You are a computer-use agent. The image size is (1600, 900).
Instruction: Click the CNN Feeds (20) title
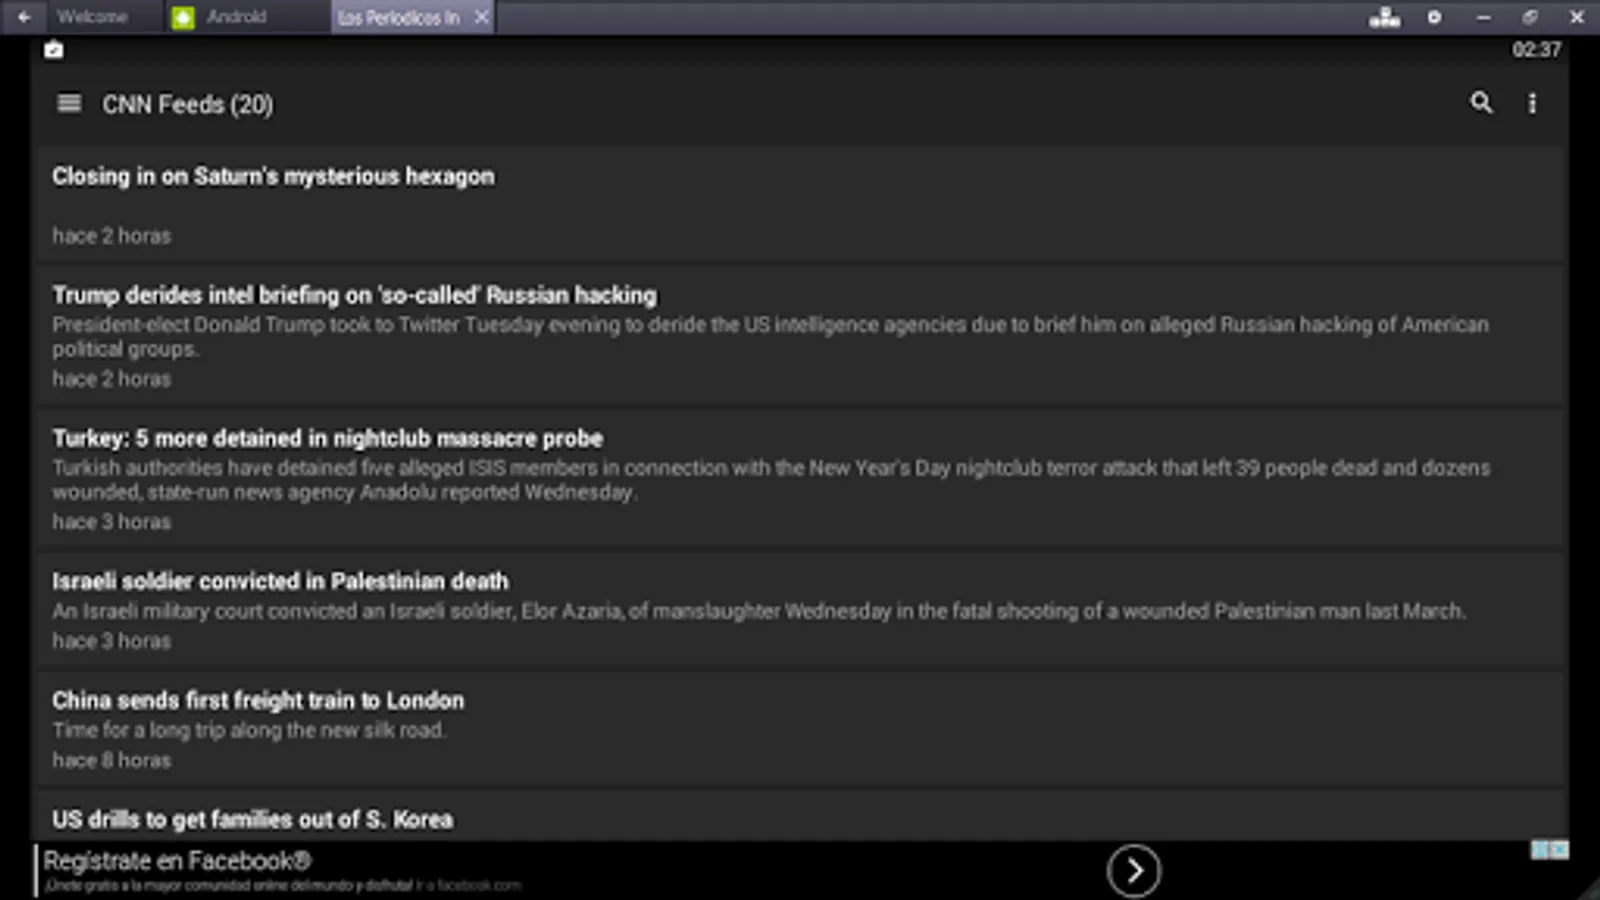(x=187, y=104)
